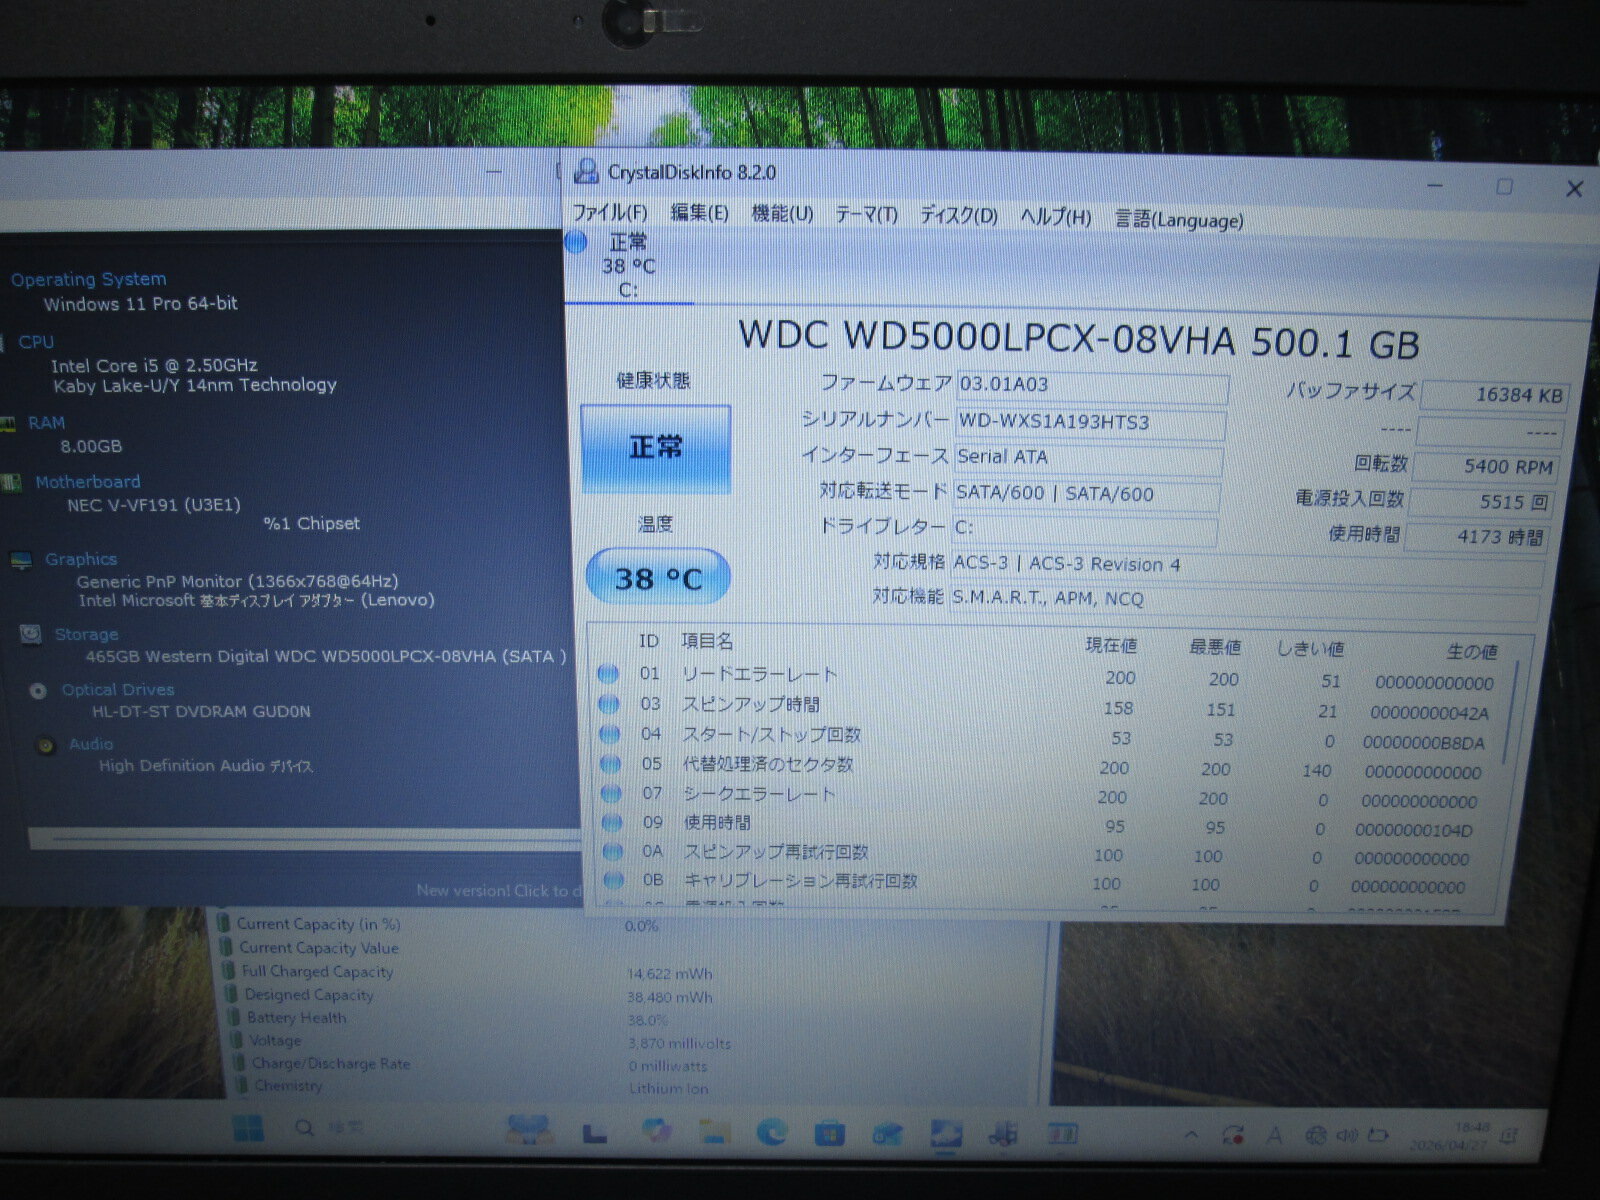Image resolution: width=1600 pixels, height=1200 pixels.
Task: Click the Battery Health row icon
Action: click(x=234, y=1018)
